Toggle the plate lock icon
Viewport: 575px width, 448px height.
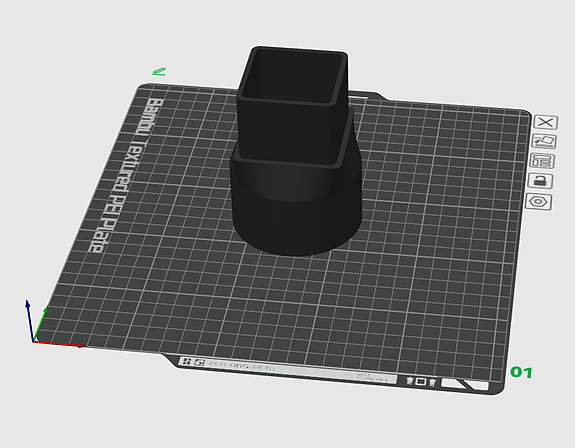pos(540,181)
